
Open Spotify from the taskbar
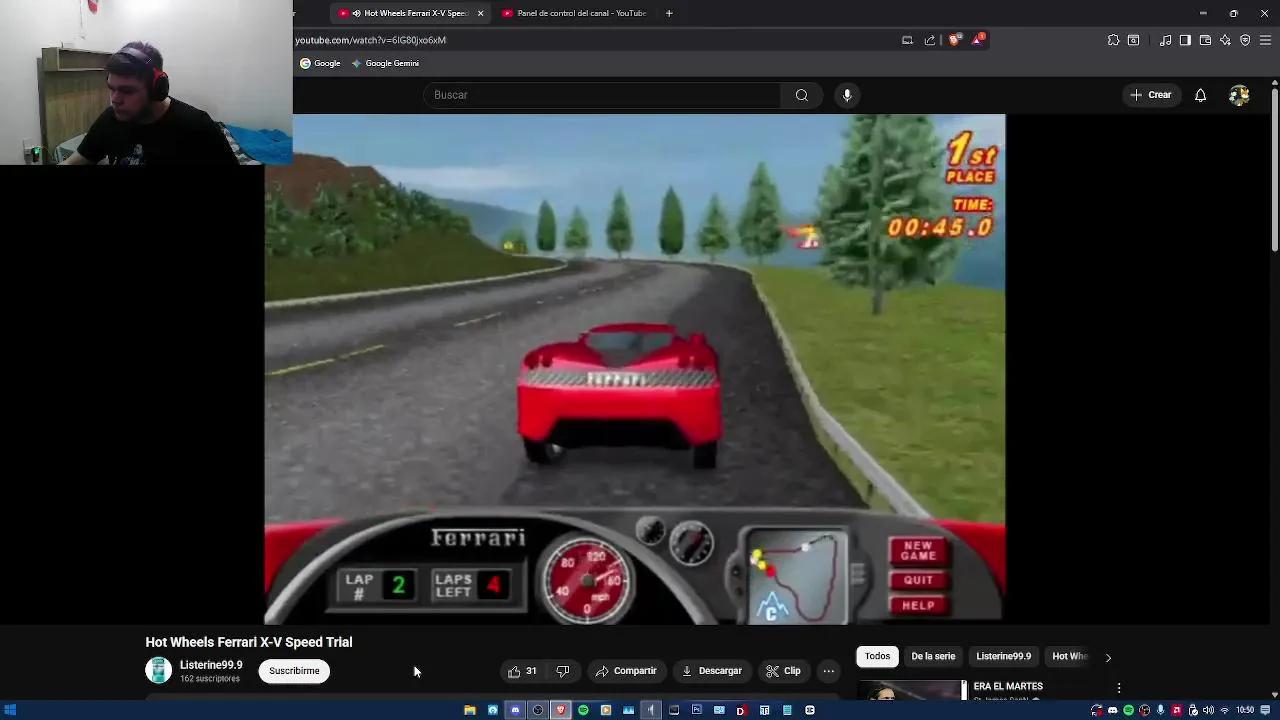coord(583,710)
